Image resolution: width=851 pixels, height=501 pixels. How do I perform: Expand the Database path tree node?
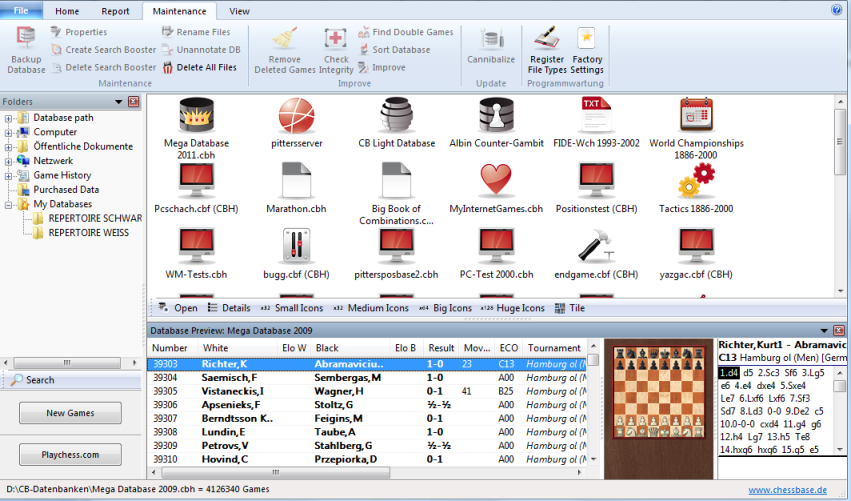click(x=8, y=118)
